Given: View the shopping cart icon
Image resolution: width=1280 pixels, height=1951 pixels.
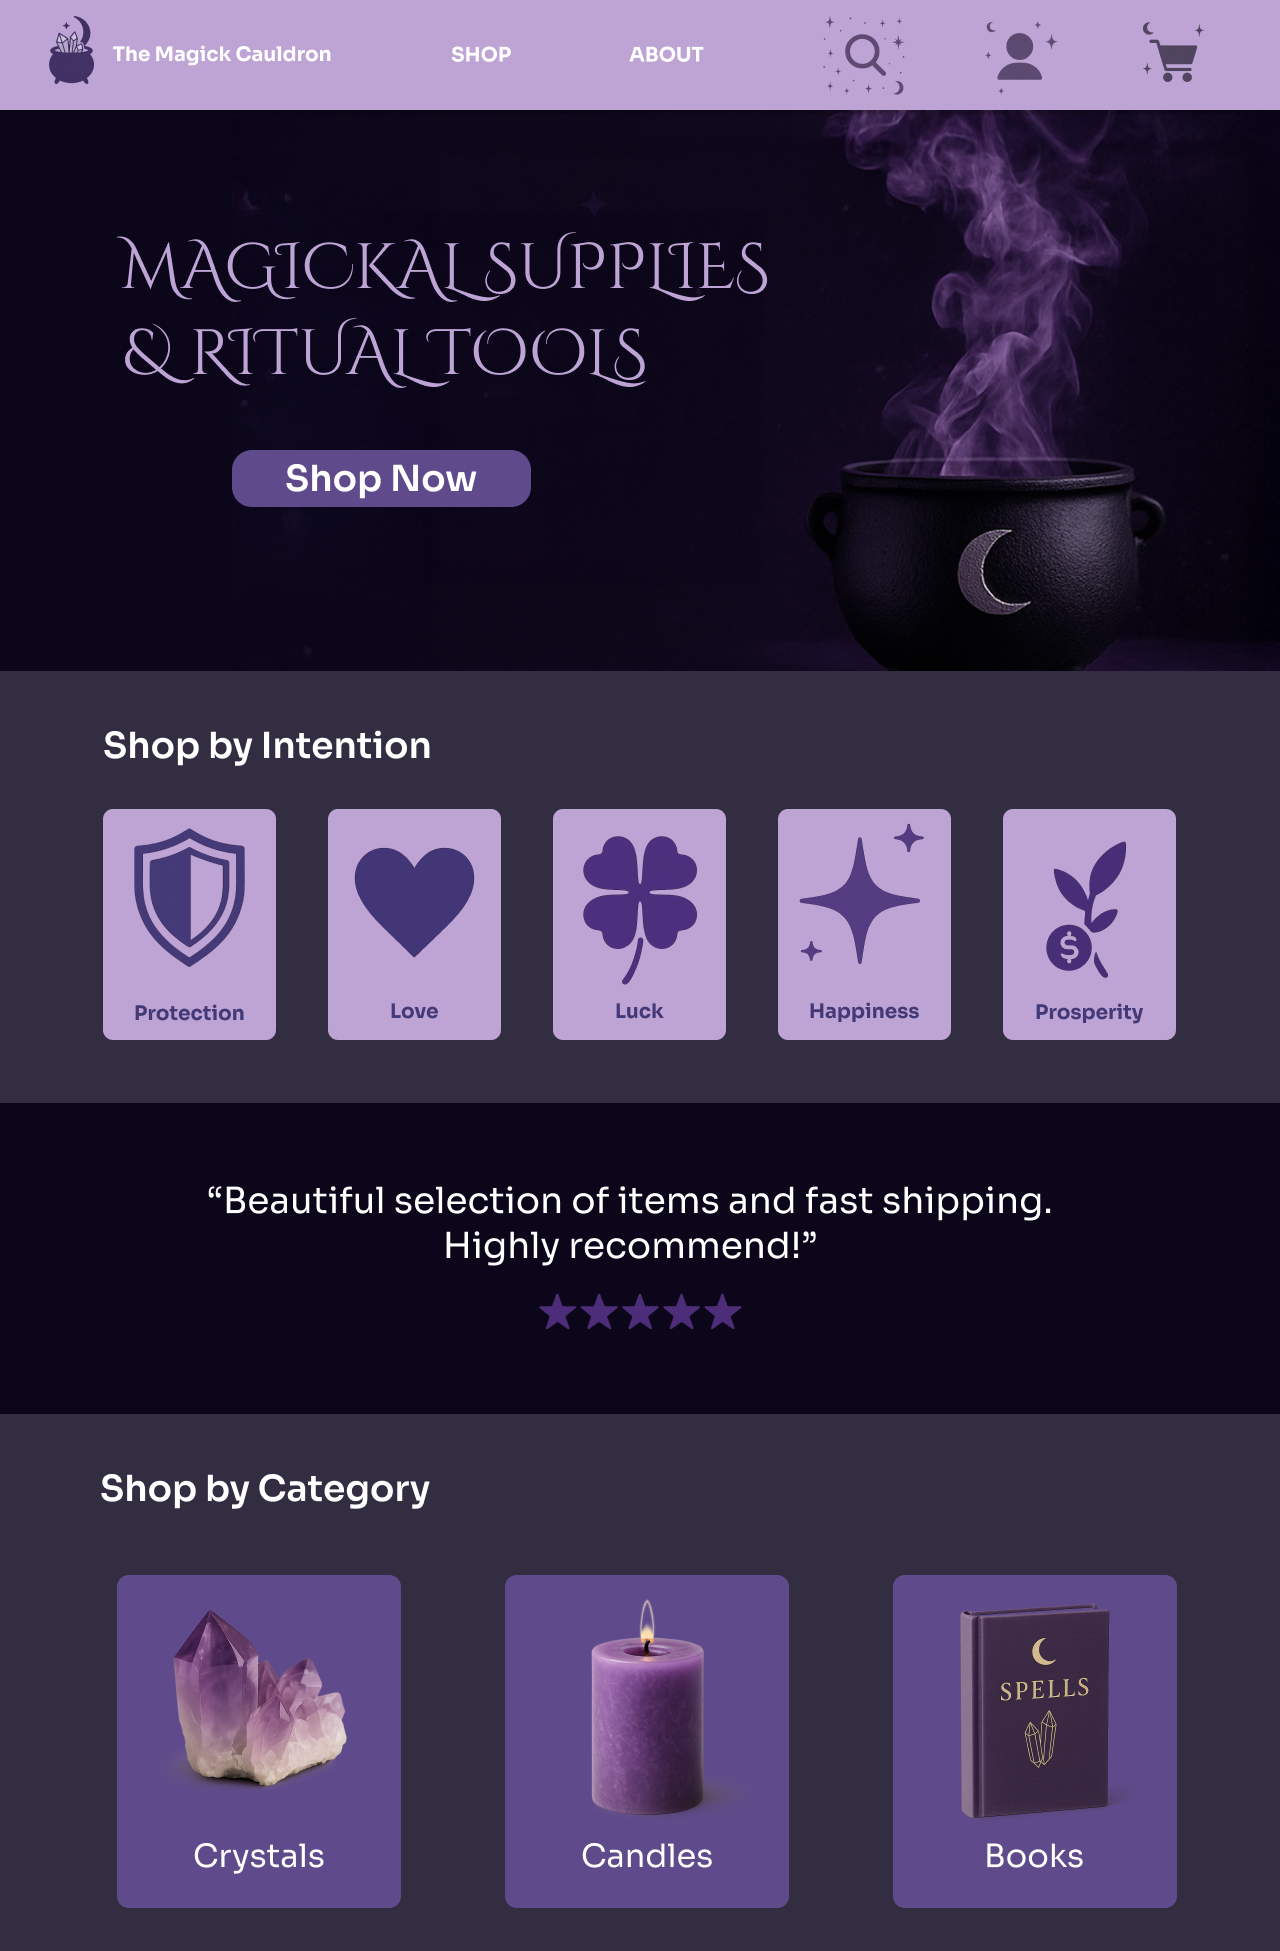Looking at the screenshot, I should 1173,54.
